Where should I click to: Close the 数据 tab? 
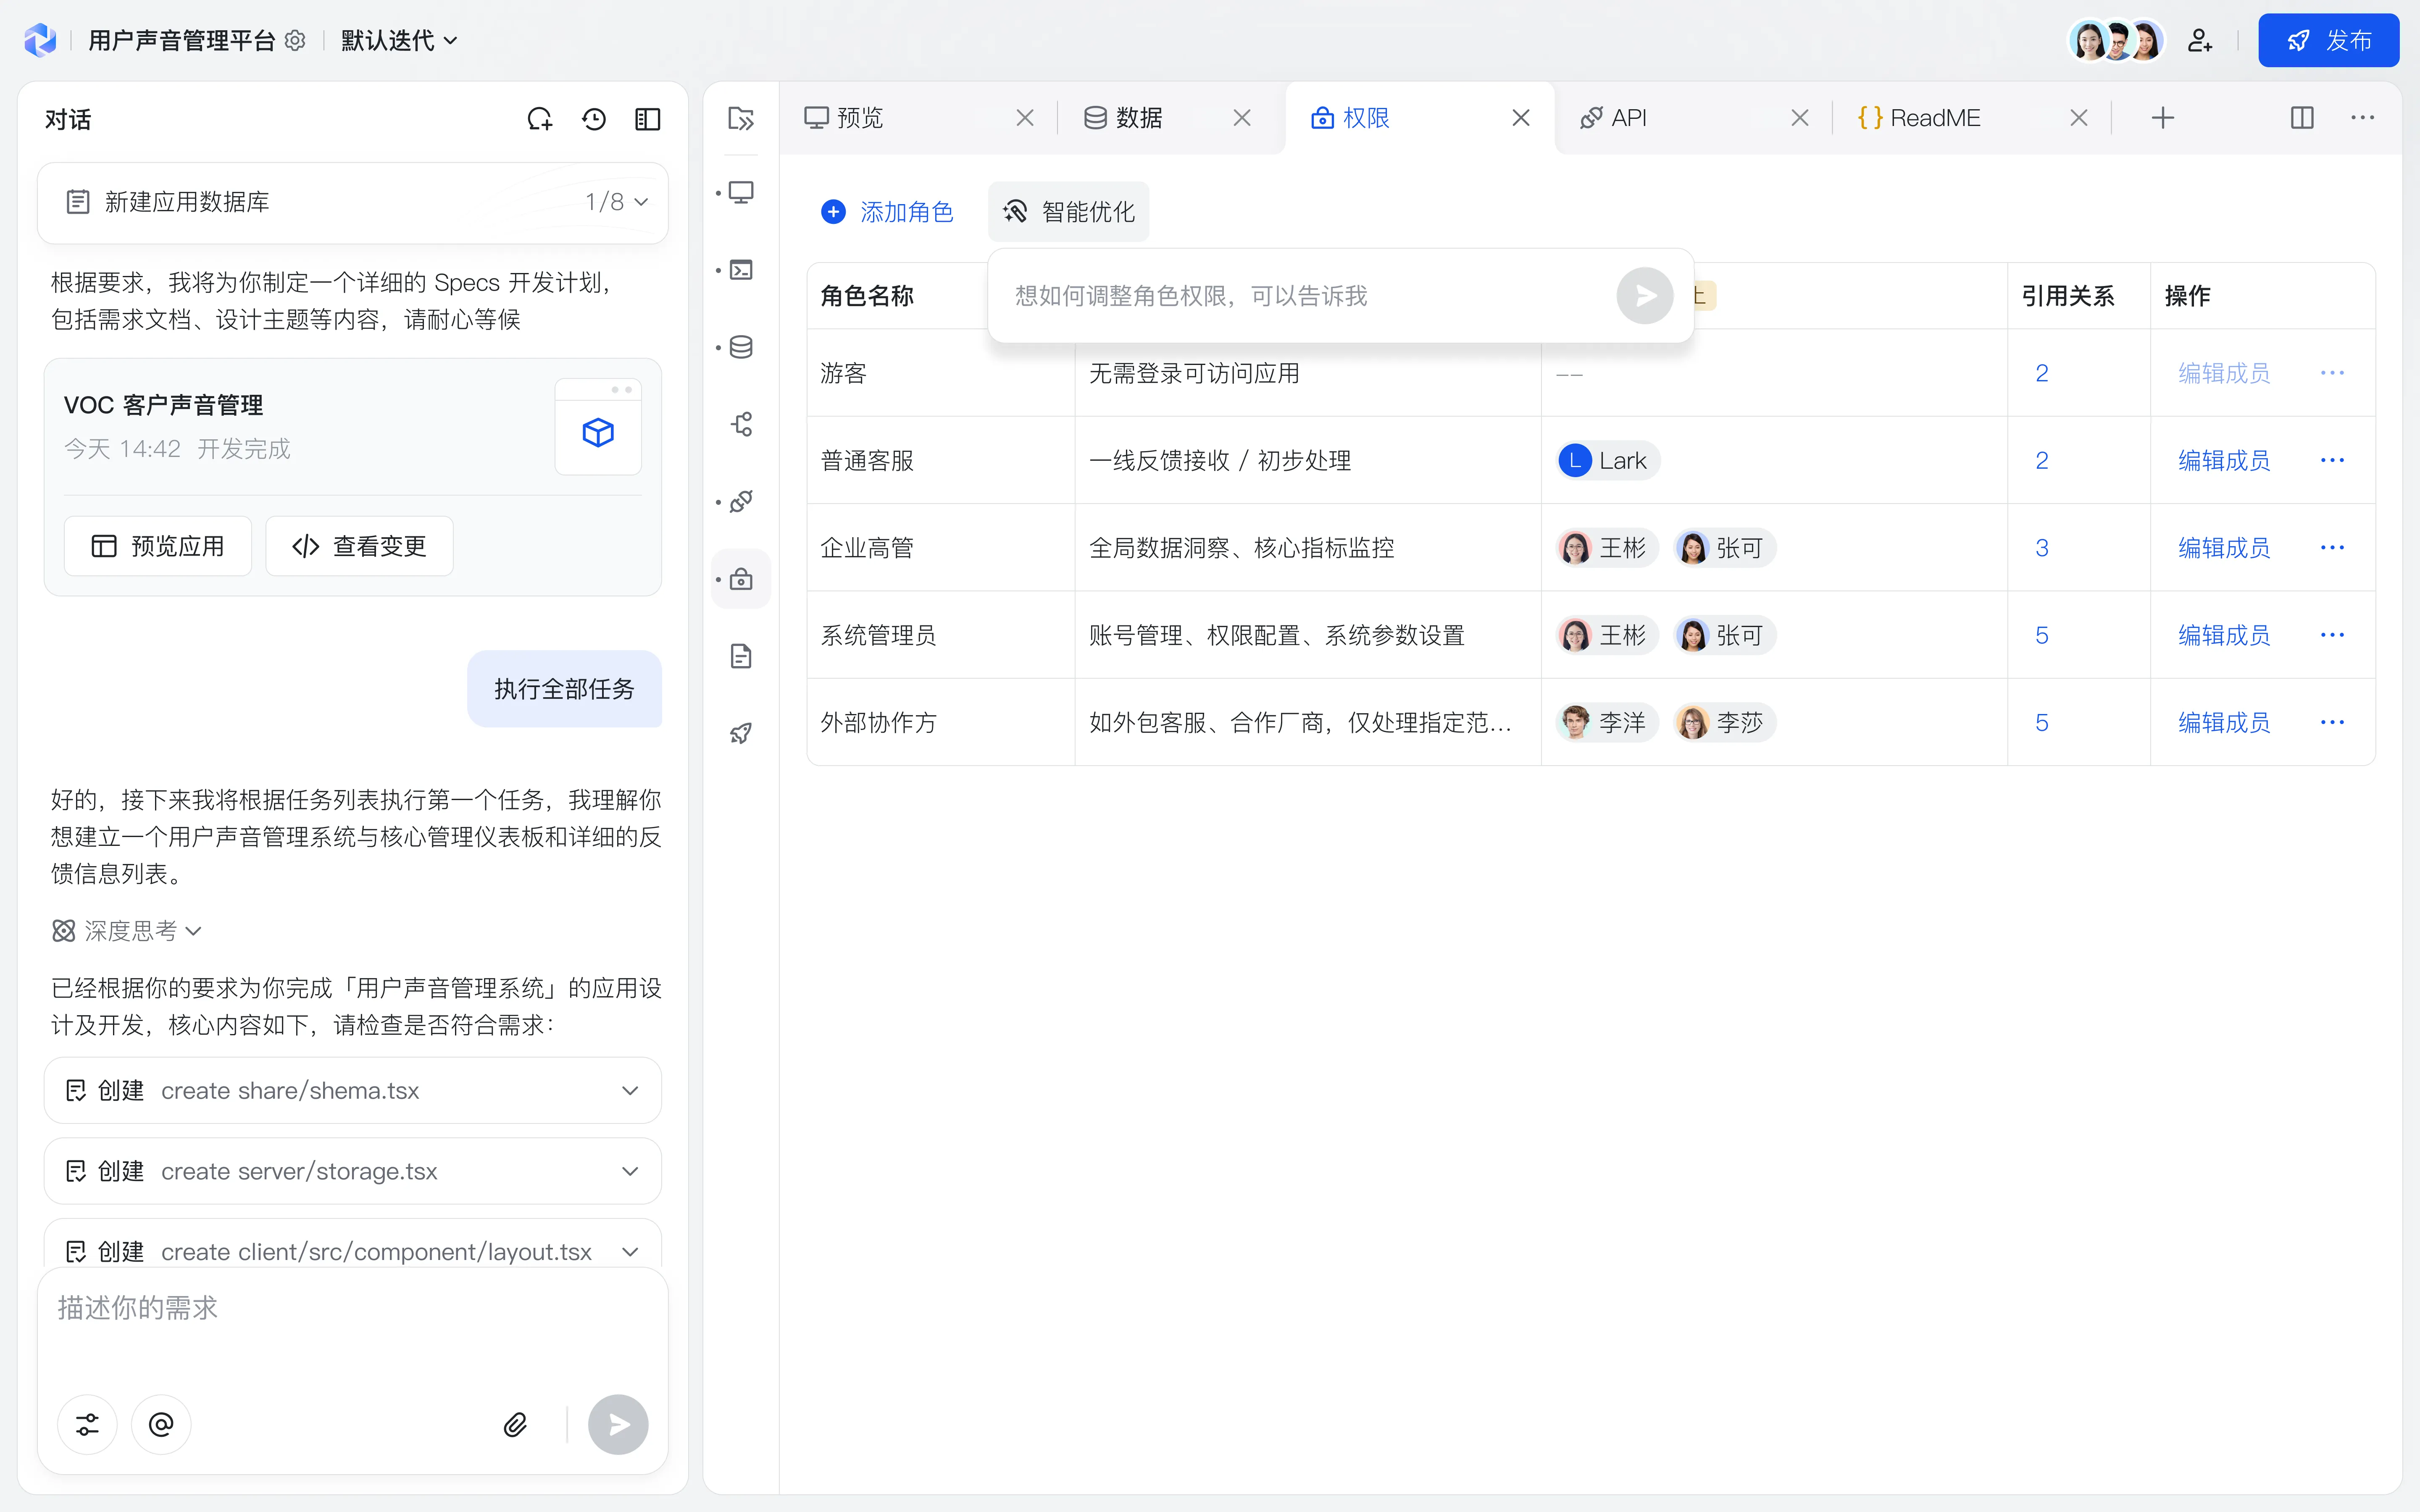[x=1242, y=118]
